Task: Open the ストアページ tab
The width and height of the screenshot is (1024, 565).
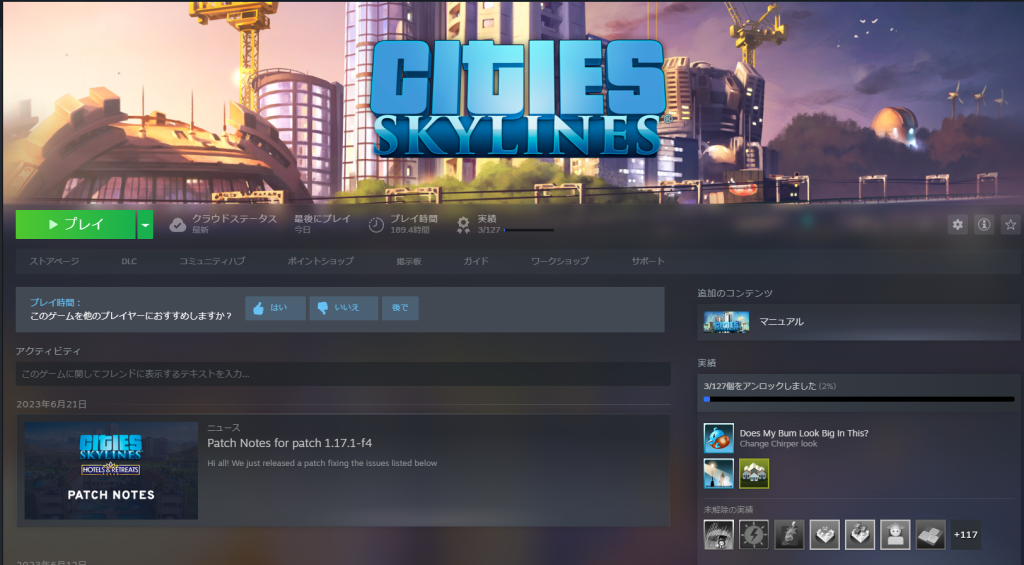Action: click(x=54, y=261)
